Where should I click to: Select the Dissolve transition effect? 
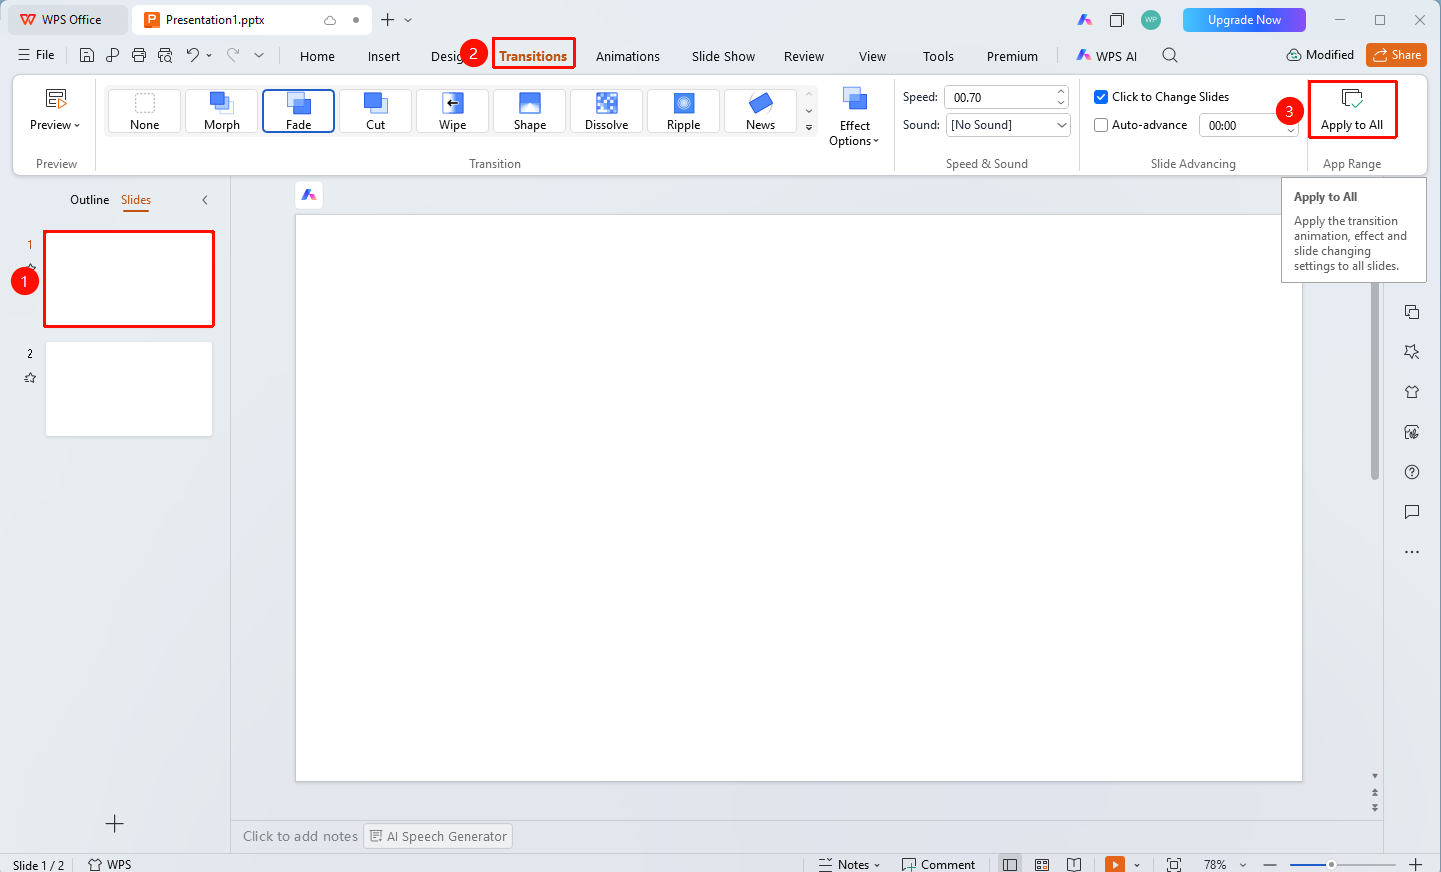click(x=606, y=111)
